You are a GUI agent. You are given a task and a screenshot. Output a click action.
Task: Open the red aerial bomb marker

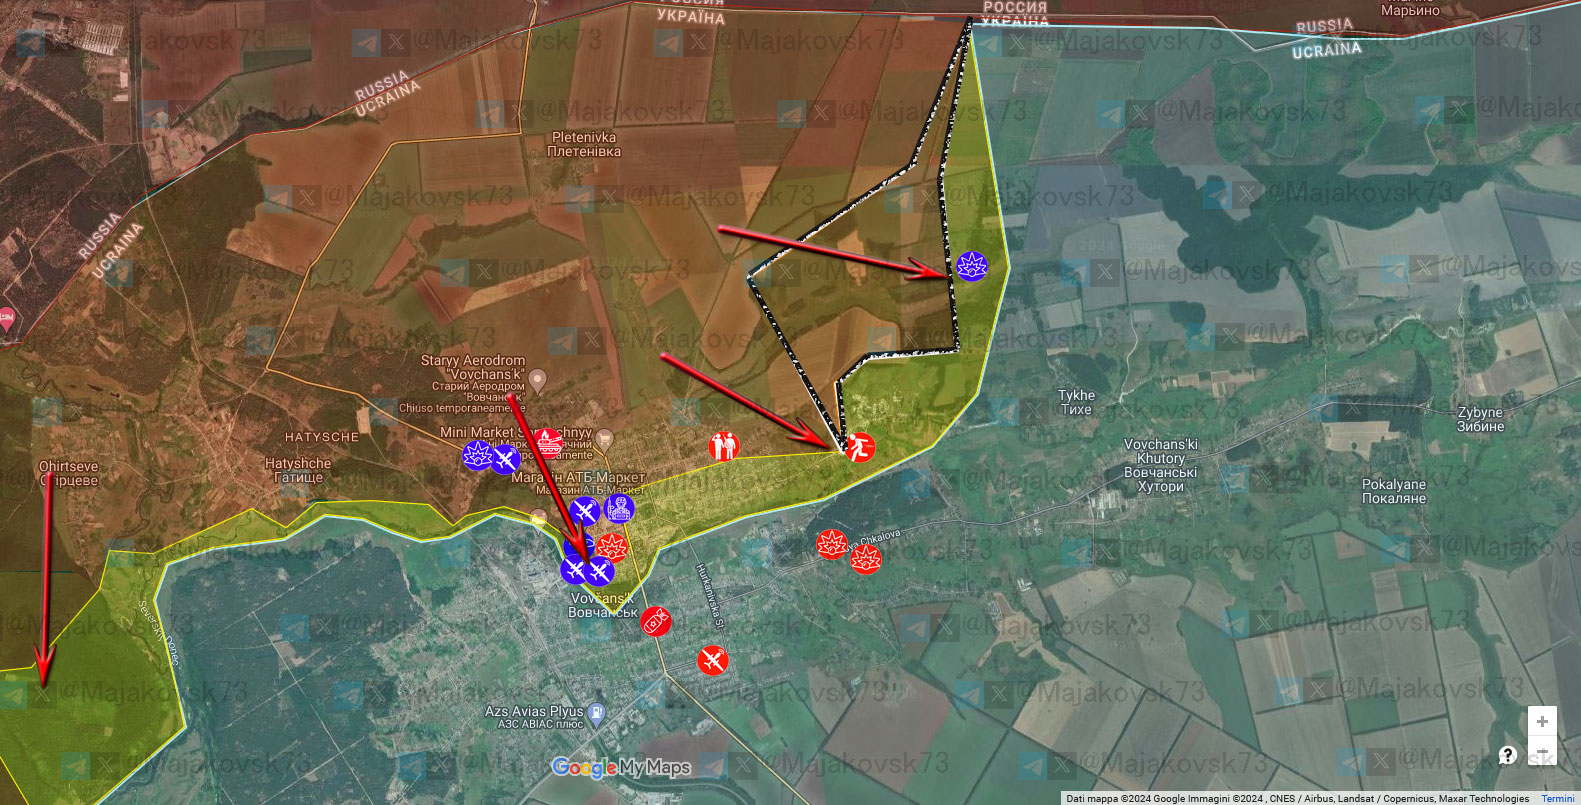655,622
